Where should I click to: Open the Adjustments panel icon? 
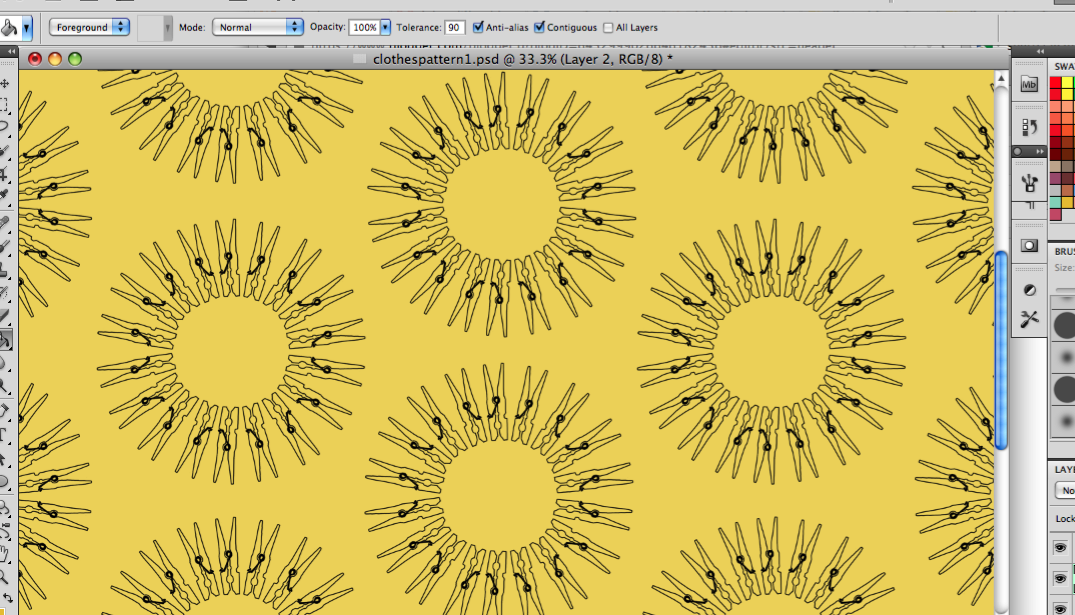(1029, 290)
